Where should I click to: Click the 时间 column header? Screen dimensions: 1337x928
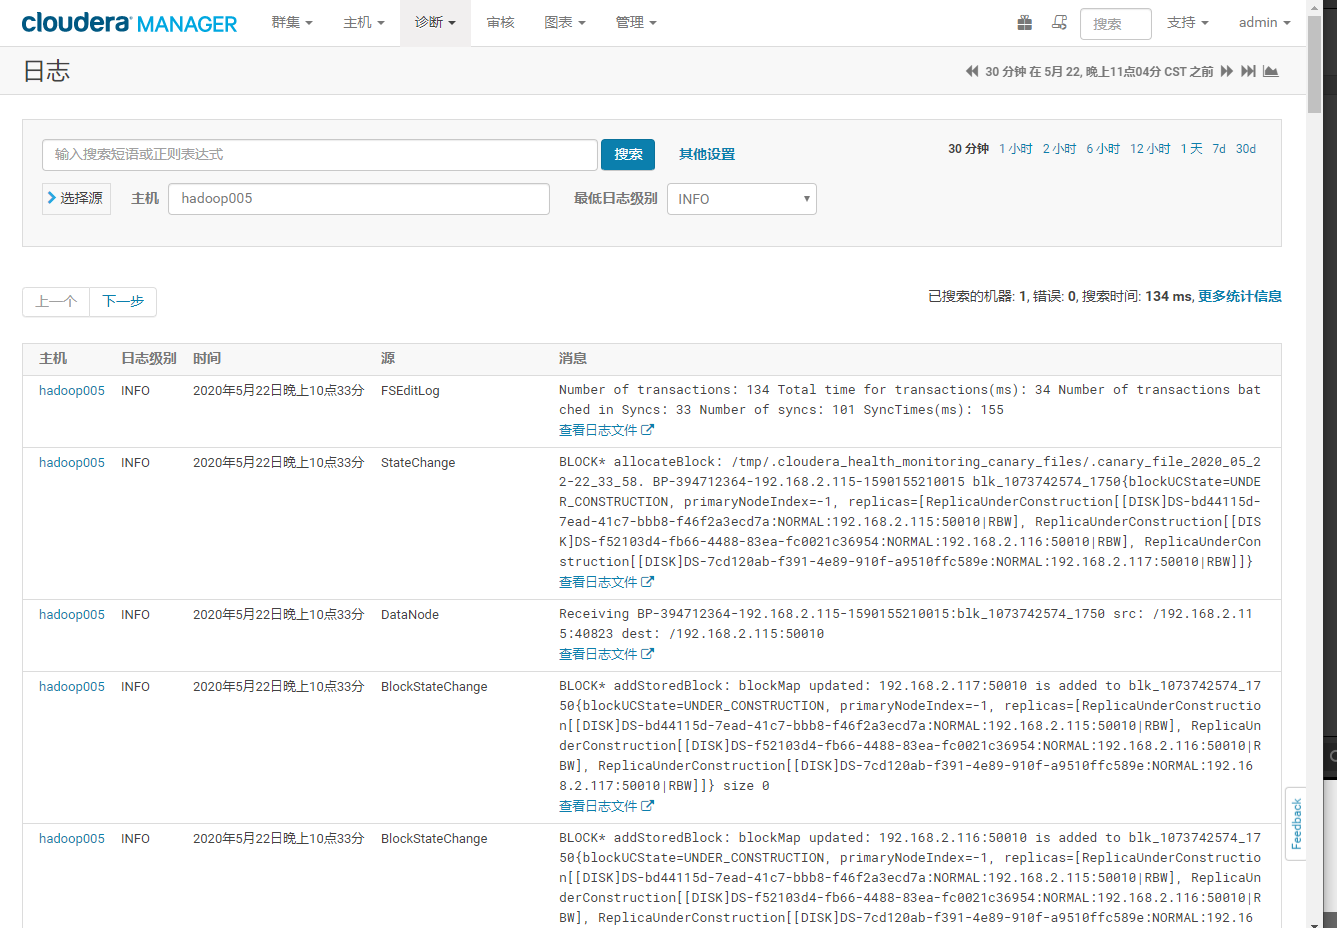207,358
